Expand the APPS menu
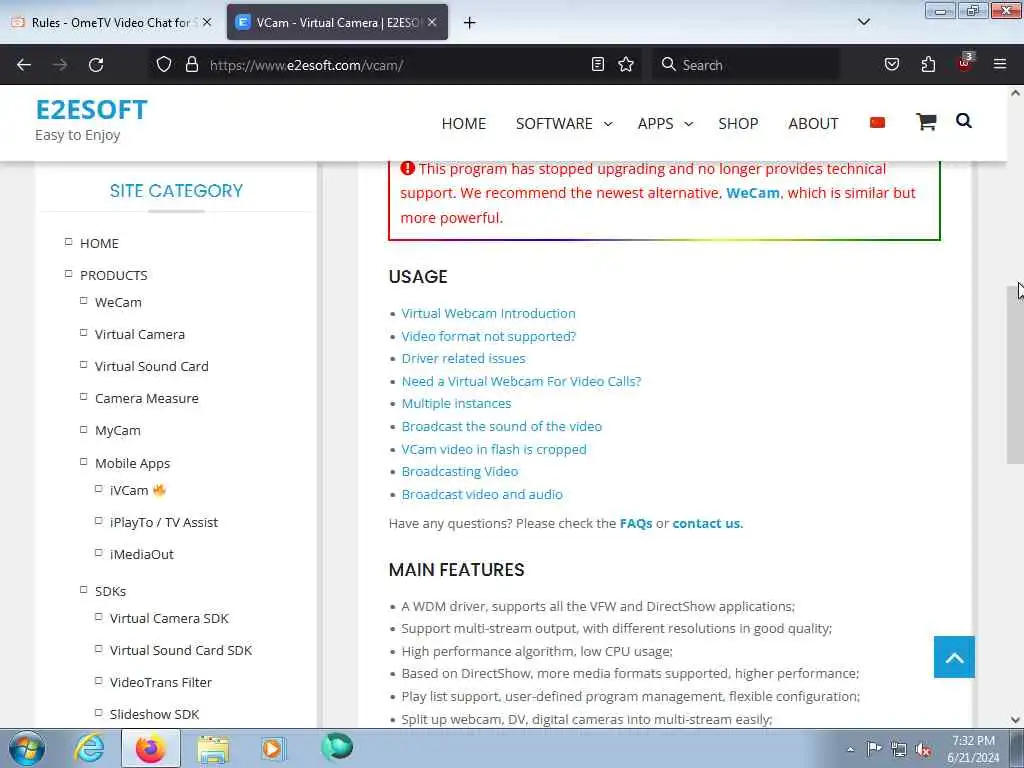This screenshot has height=768, width=1024. click(665, 123)
